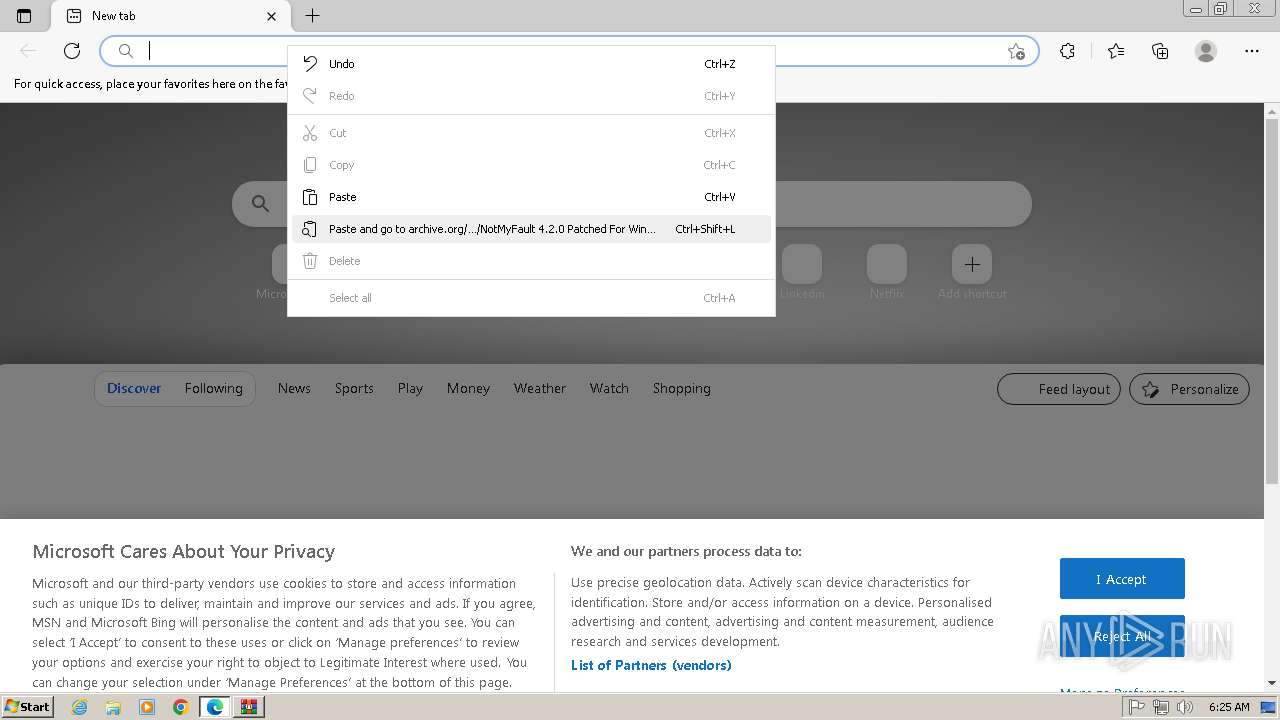Open List of Partners (vendors) link

pos(651,665)
